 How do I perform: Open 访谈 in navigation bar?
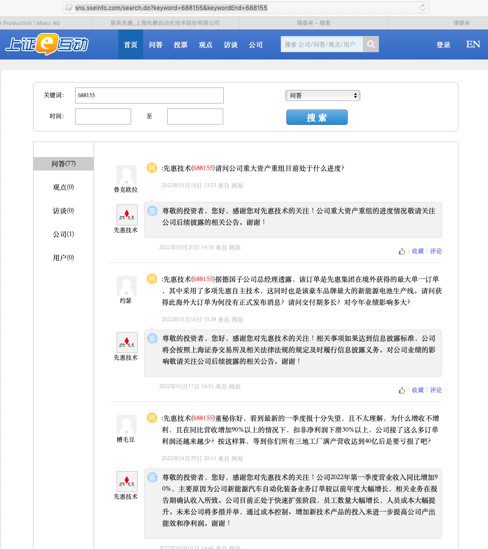[231, 44]
